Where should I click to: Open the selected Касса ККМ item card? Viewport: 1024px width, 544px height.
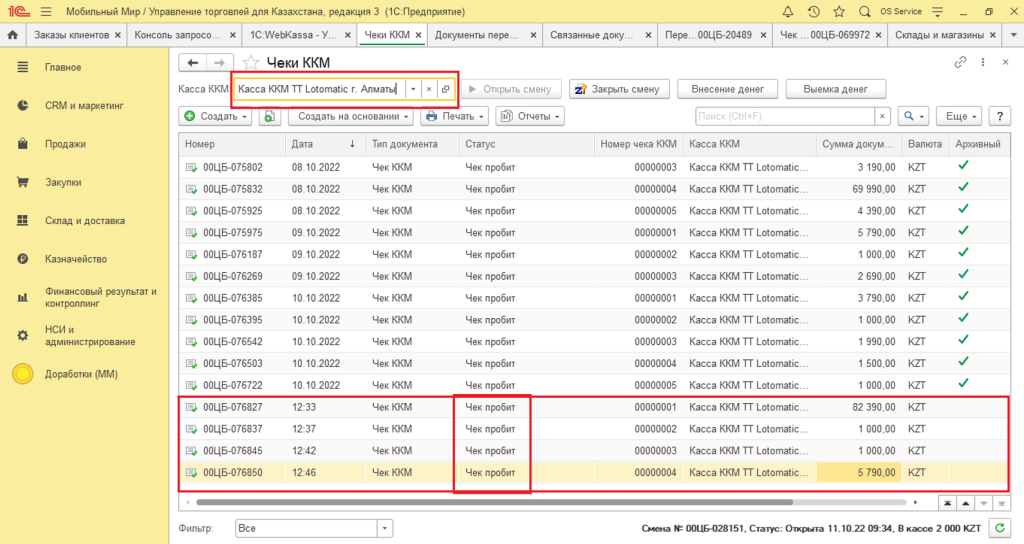tap(445, 89)
